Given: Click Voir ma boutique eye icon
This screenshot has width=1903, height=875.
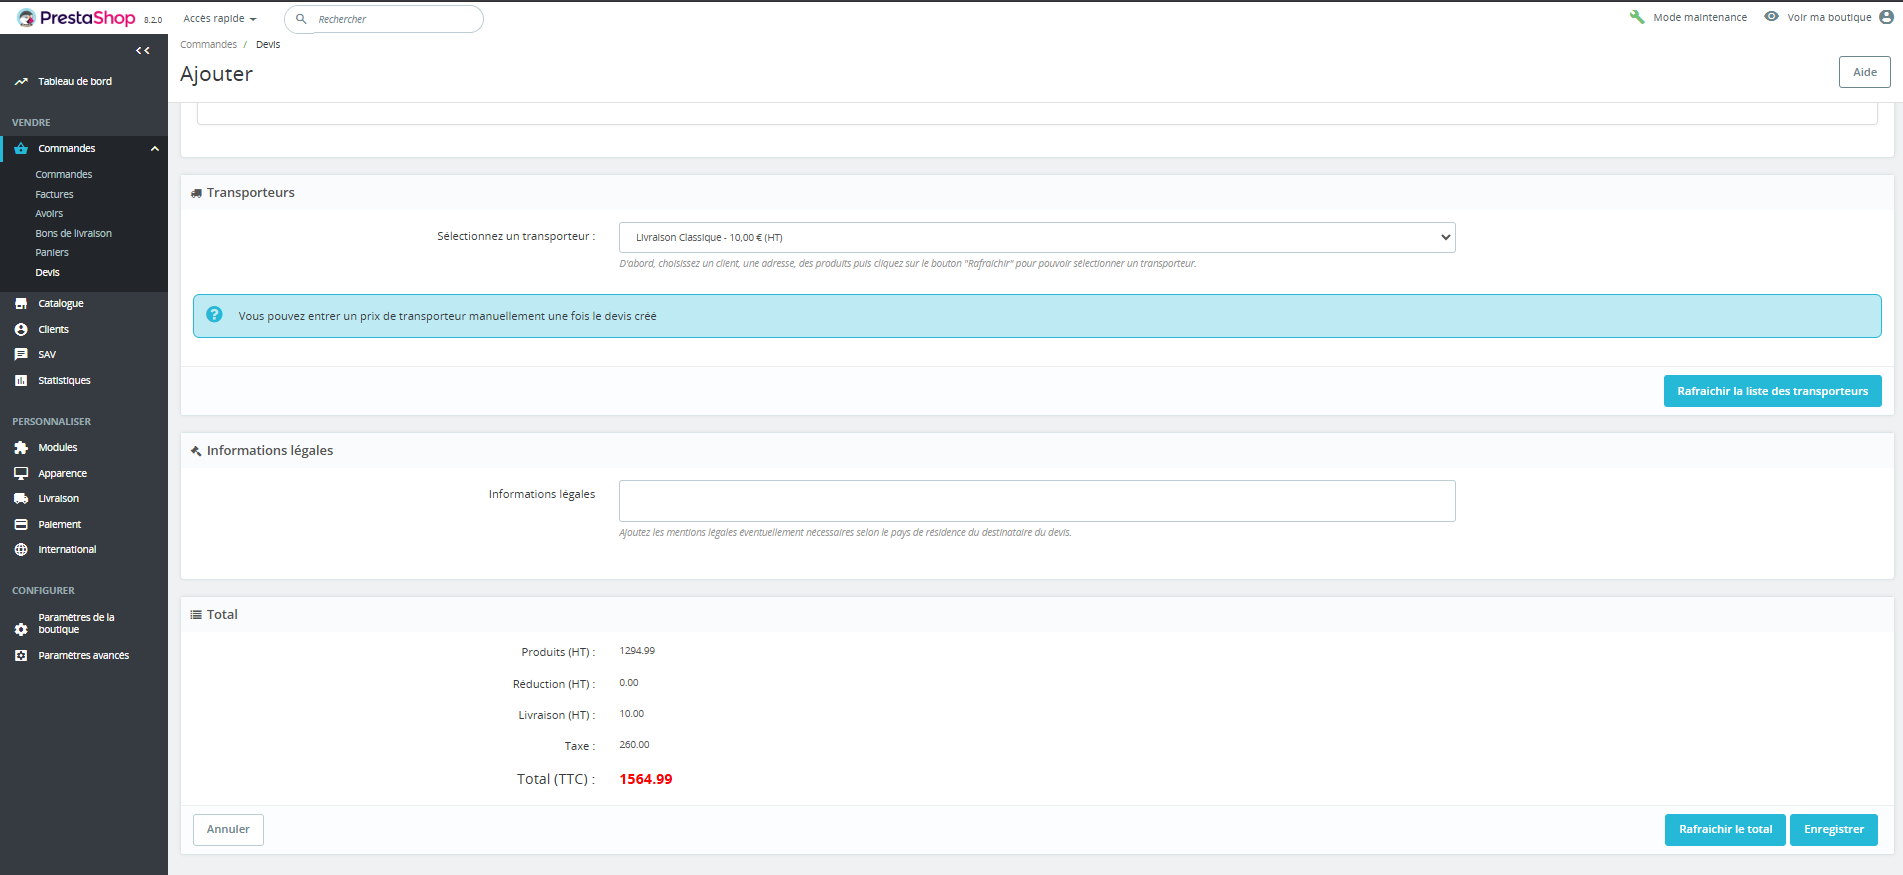Looking at the screenshot, I should pyautogui.click(x=1771, y=17).
